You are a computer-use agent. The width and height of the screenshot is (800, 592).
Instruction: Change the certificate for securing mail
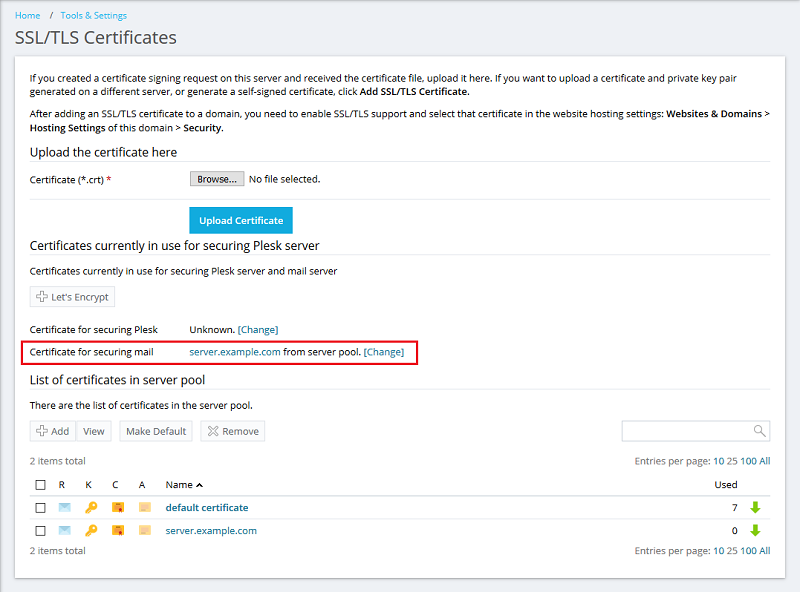[384, 352]
